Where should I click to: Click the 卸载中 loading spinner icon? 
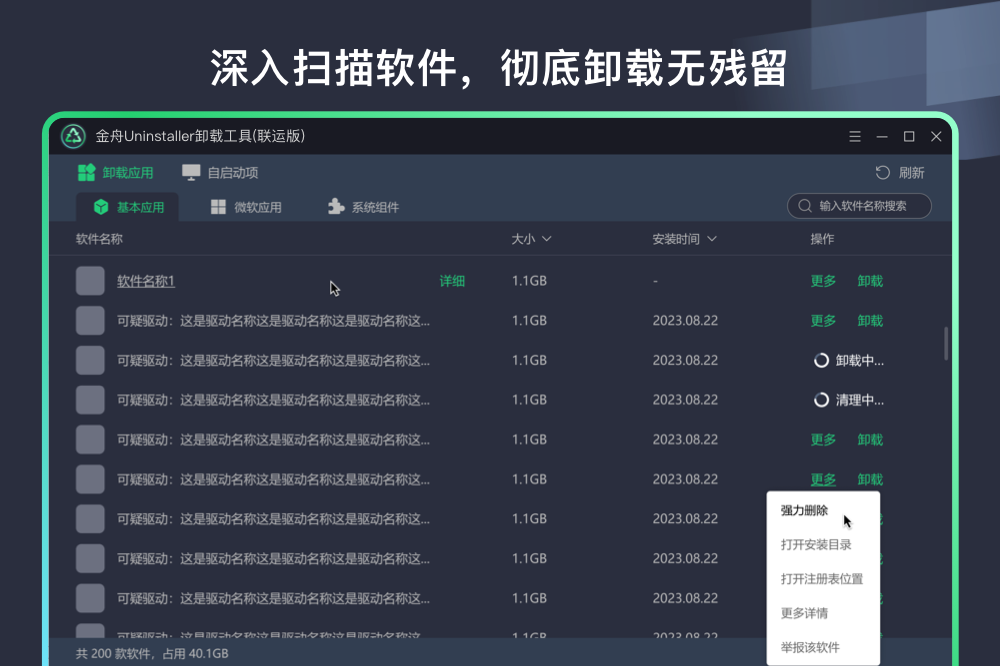point(822,360)
